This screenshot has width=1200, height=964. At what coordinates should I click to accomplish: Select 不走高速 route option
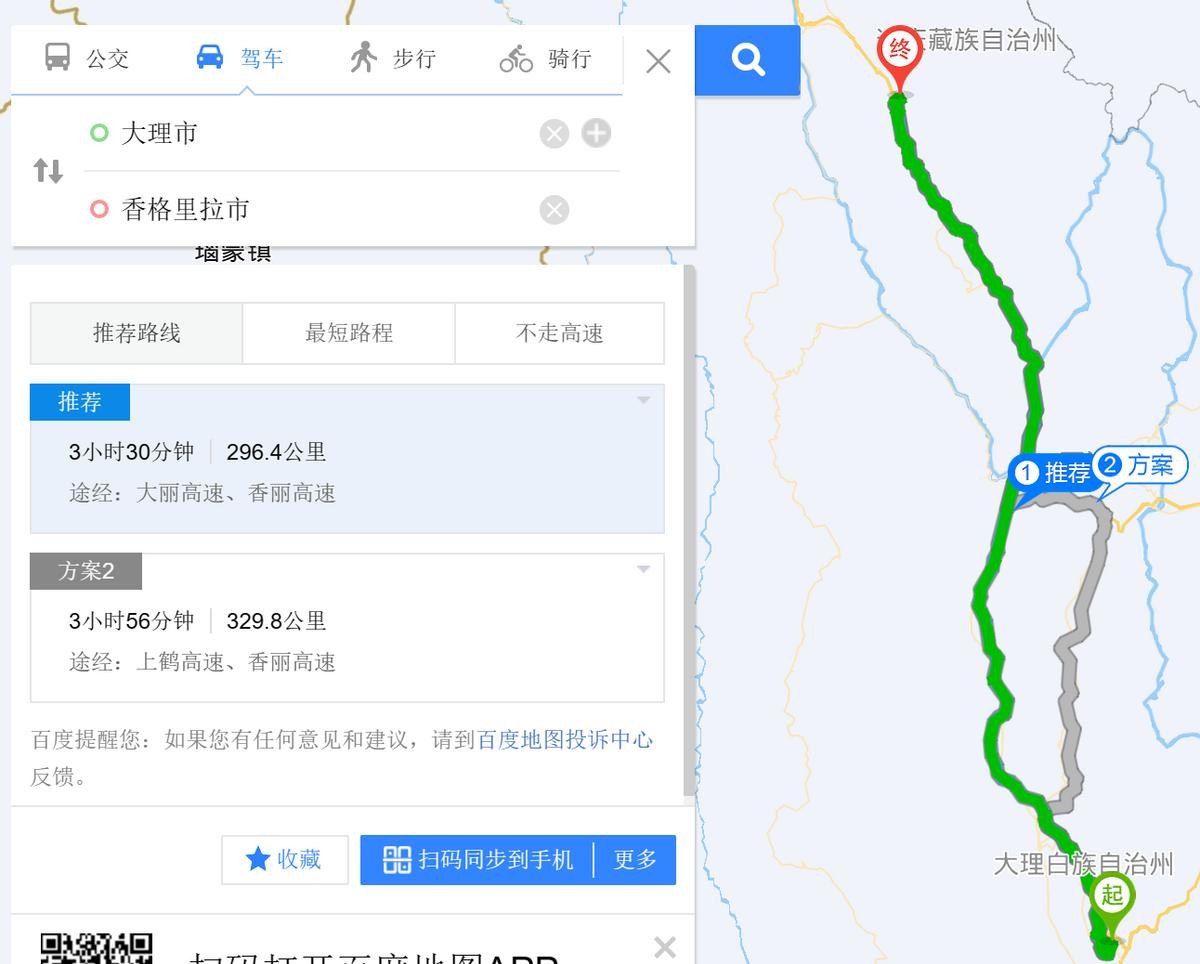[560, 333]
